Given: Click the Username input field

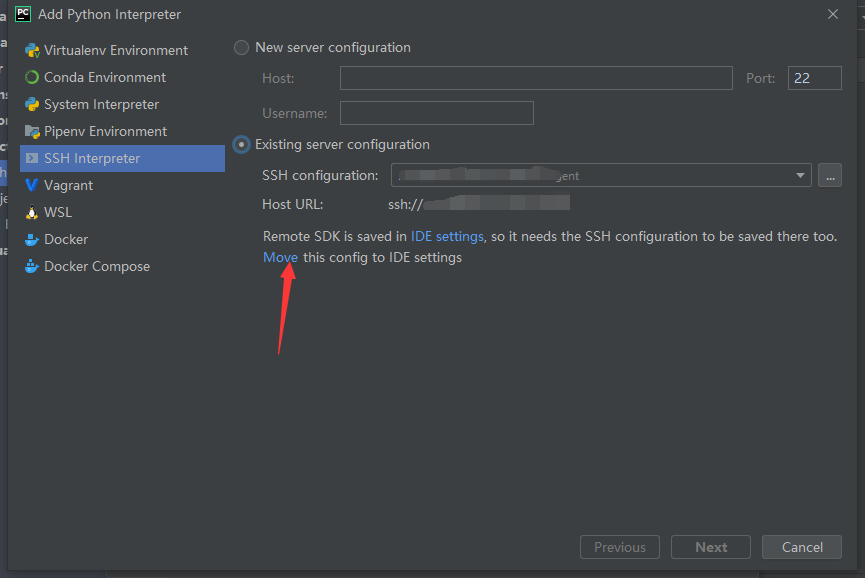Looking at the screenshot, I should point(437,113).
